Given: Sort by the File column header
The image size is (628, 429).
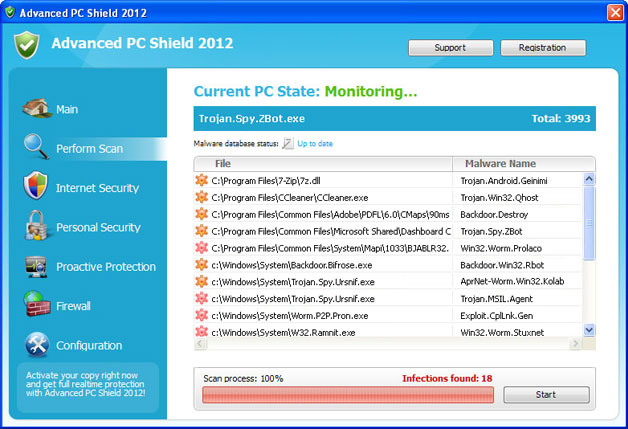Looking at the screenshot, I should tap(323, 164).
